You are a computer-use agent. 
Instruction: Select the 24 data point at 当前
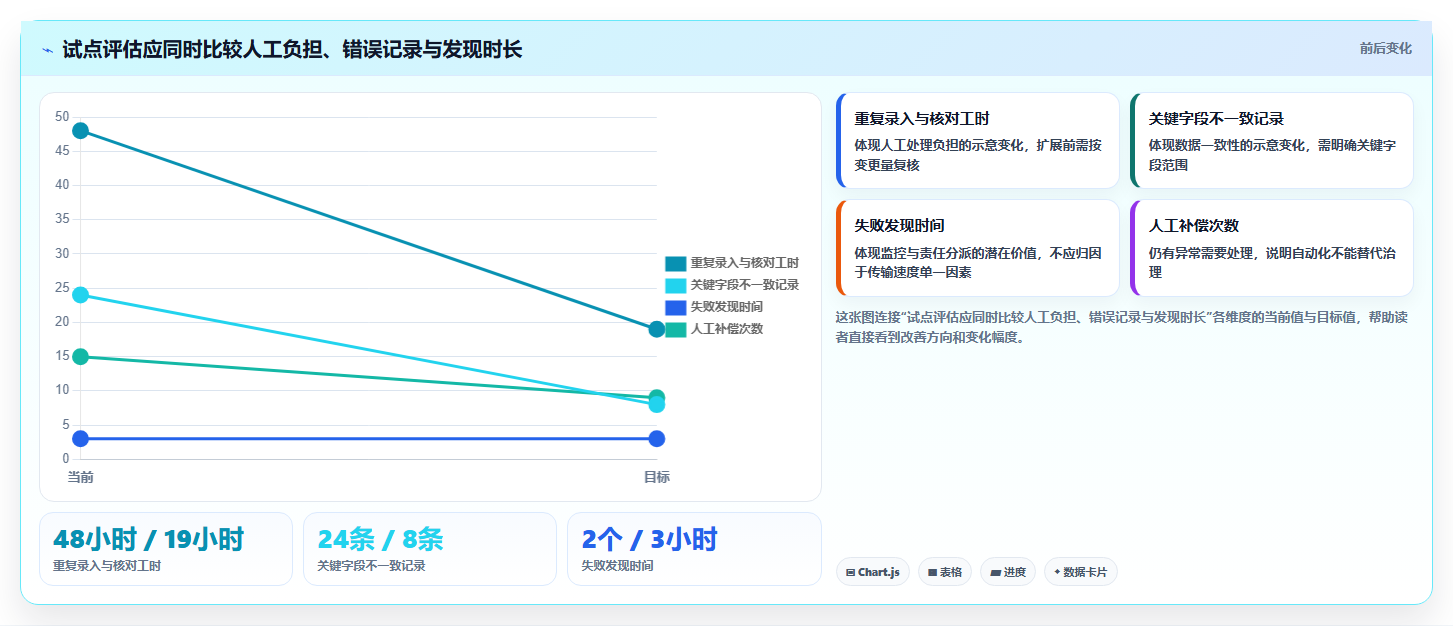(x=81, y=295)
